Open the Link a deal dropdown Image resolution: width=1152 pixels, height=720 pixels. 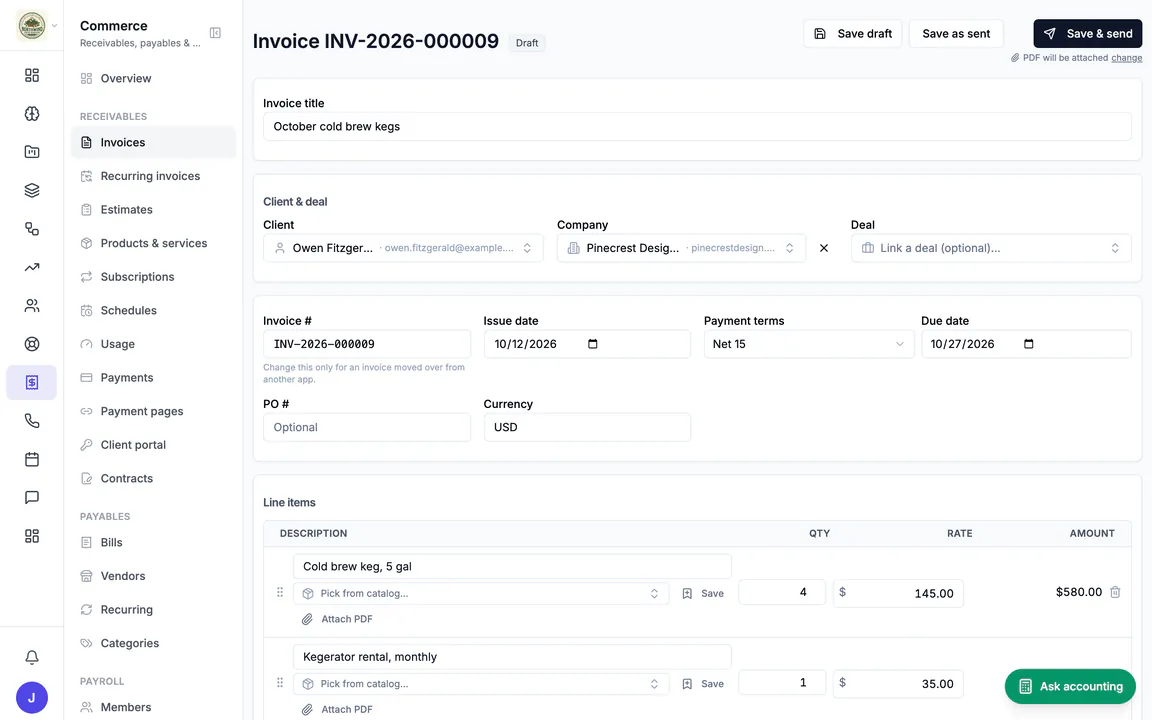coord(991,248)
